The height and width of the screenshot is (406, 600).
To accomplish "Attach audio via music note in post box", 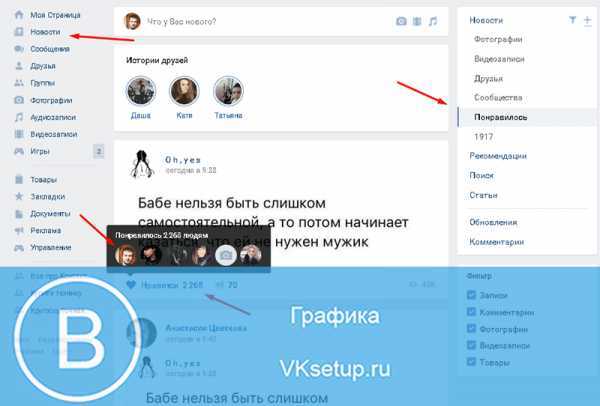I will pos(433,21).
